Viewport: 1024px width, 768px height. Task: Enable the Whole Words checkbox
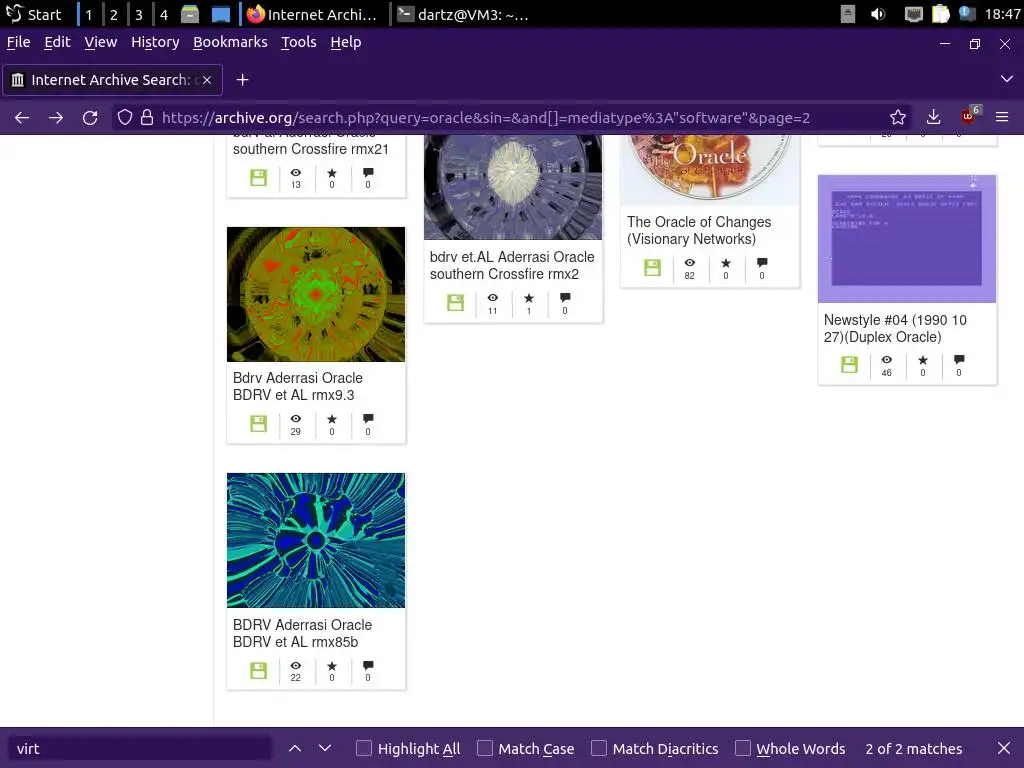[743, 748]
